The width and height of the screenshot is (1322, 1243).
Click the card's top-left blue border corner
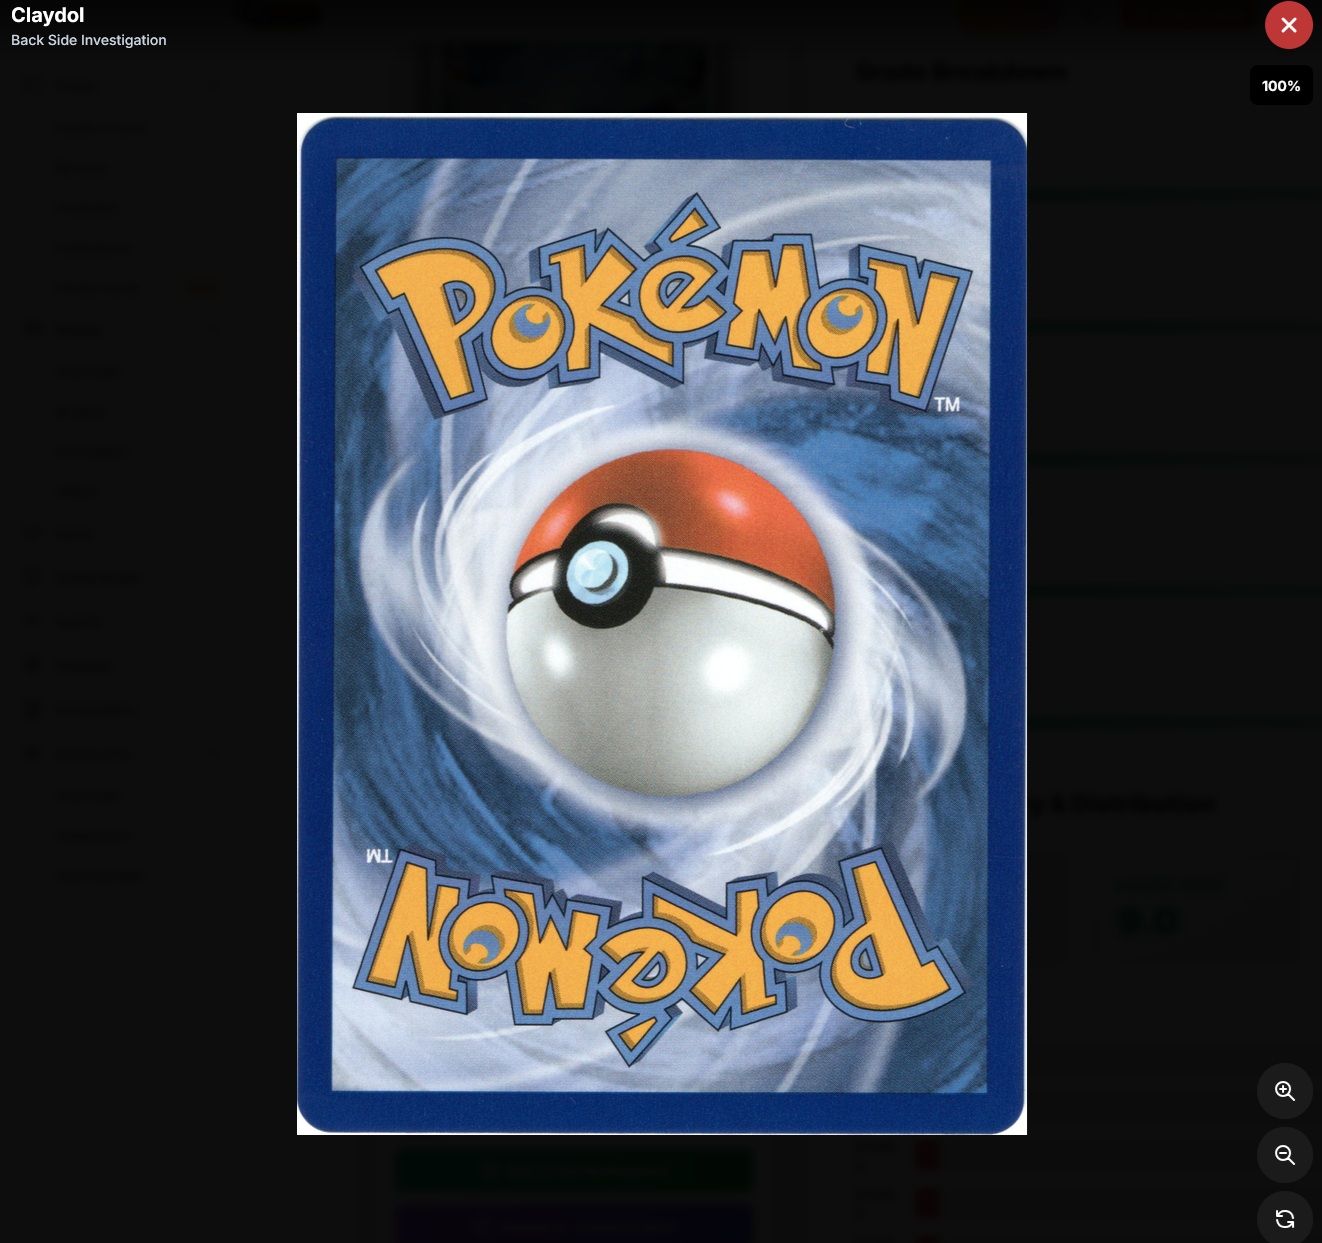[318, 136]
